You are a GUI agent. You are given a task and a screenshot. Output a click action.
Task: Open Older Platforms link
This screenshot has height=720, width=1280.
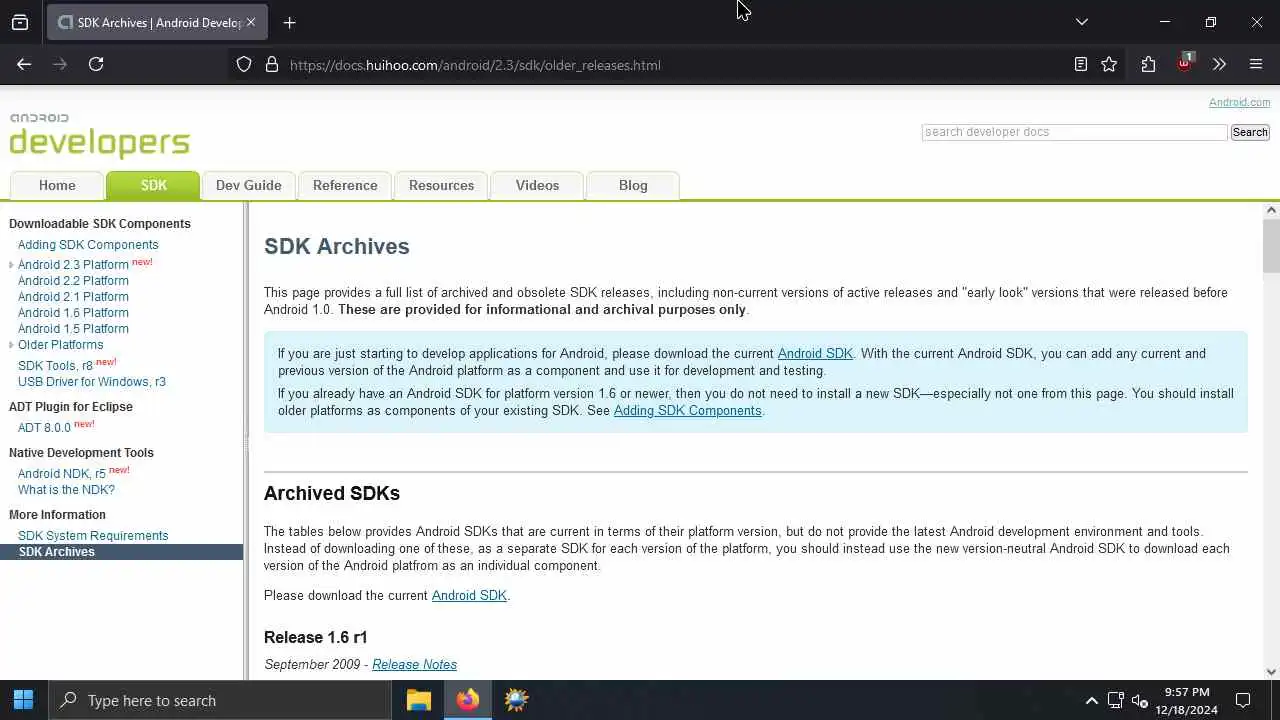(60, 345)
